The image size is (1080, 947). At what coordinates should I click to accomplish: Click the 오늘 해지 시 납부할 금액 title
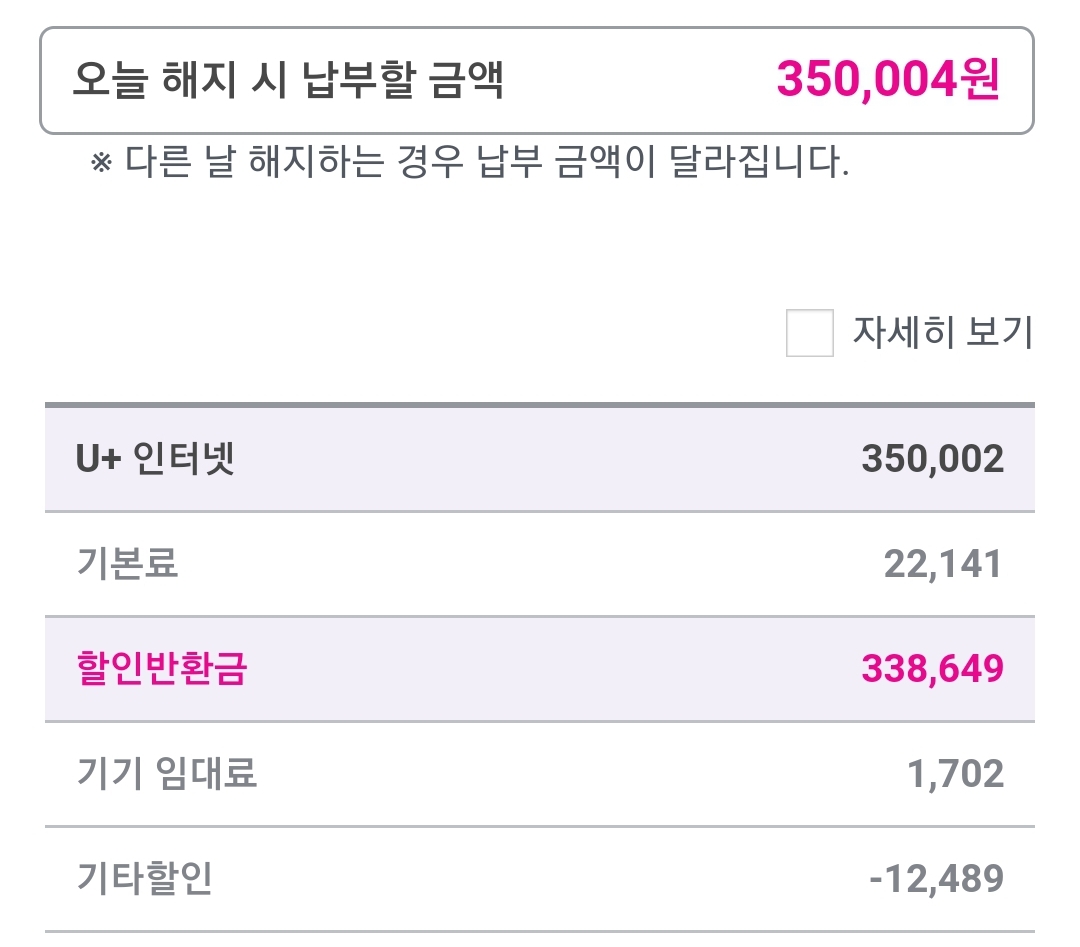tap(288, 81)
